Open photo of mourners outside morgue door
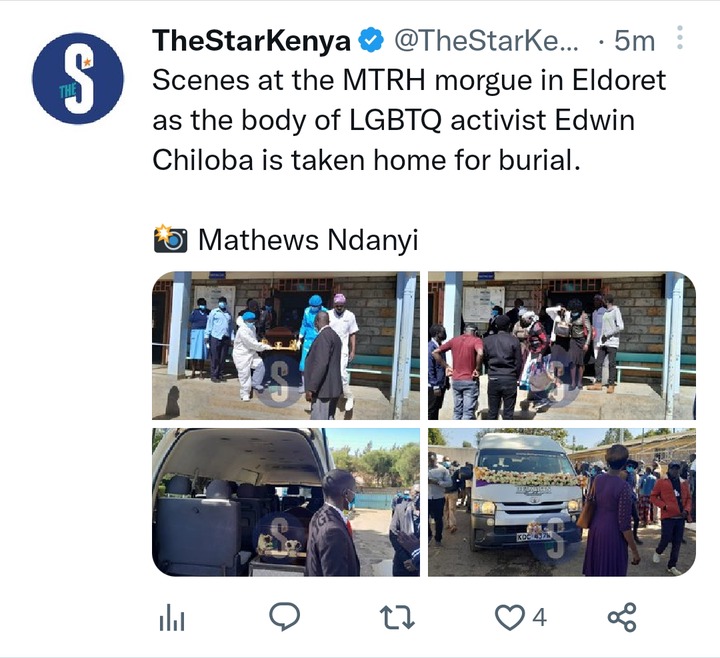Viewport: 720px width, 658px height. click(x=562, y=345)
